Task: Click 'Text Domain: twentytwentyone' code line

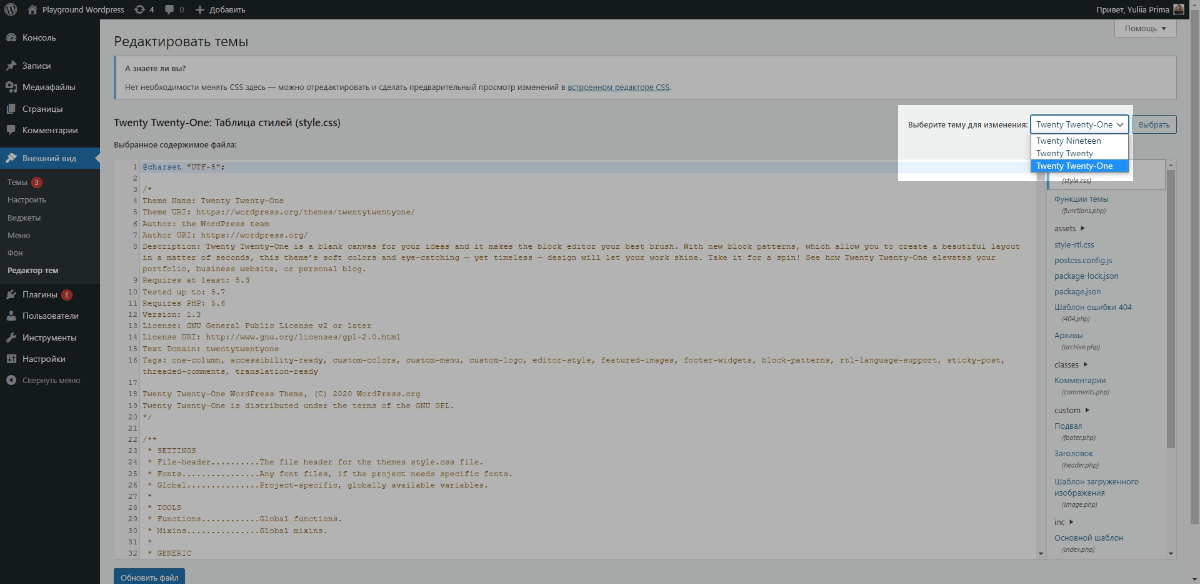Action: tap(211, 348)
